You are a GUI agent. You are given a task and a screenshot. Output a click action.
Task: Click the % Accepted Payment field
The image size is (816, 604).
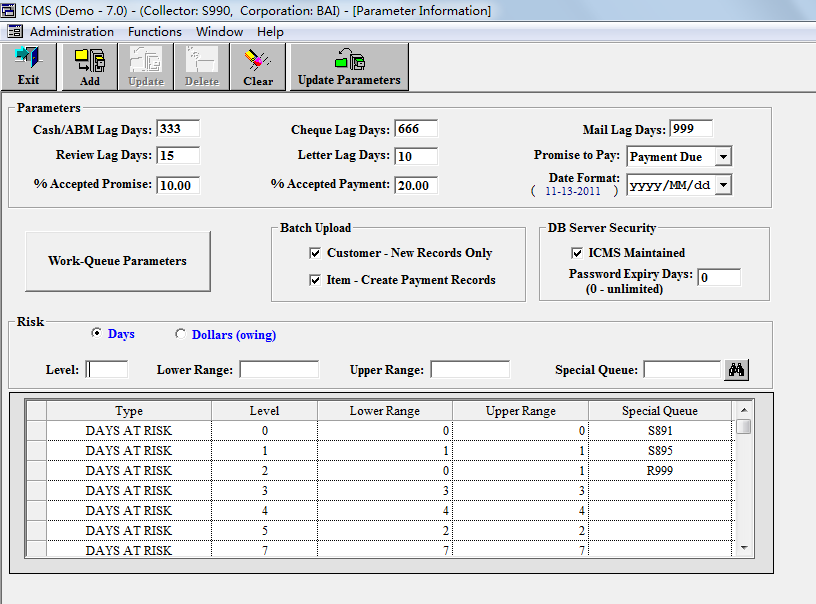point(416,186)
